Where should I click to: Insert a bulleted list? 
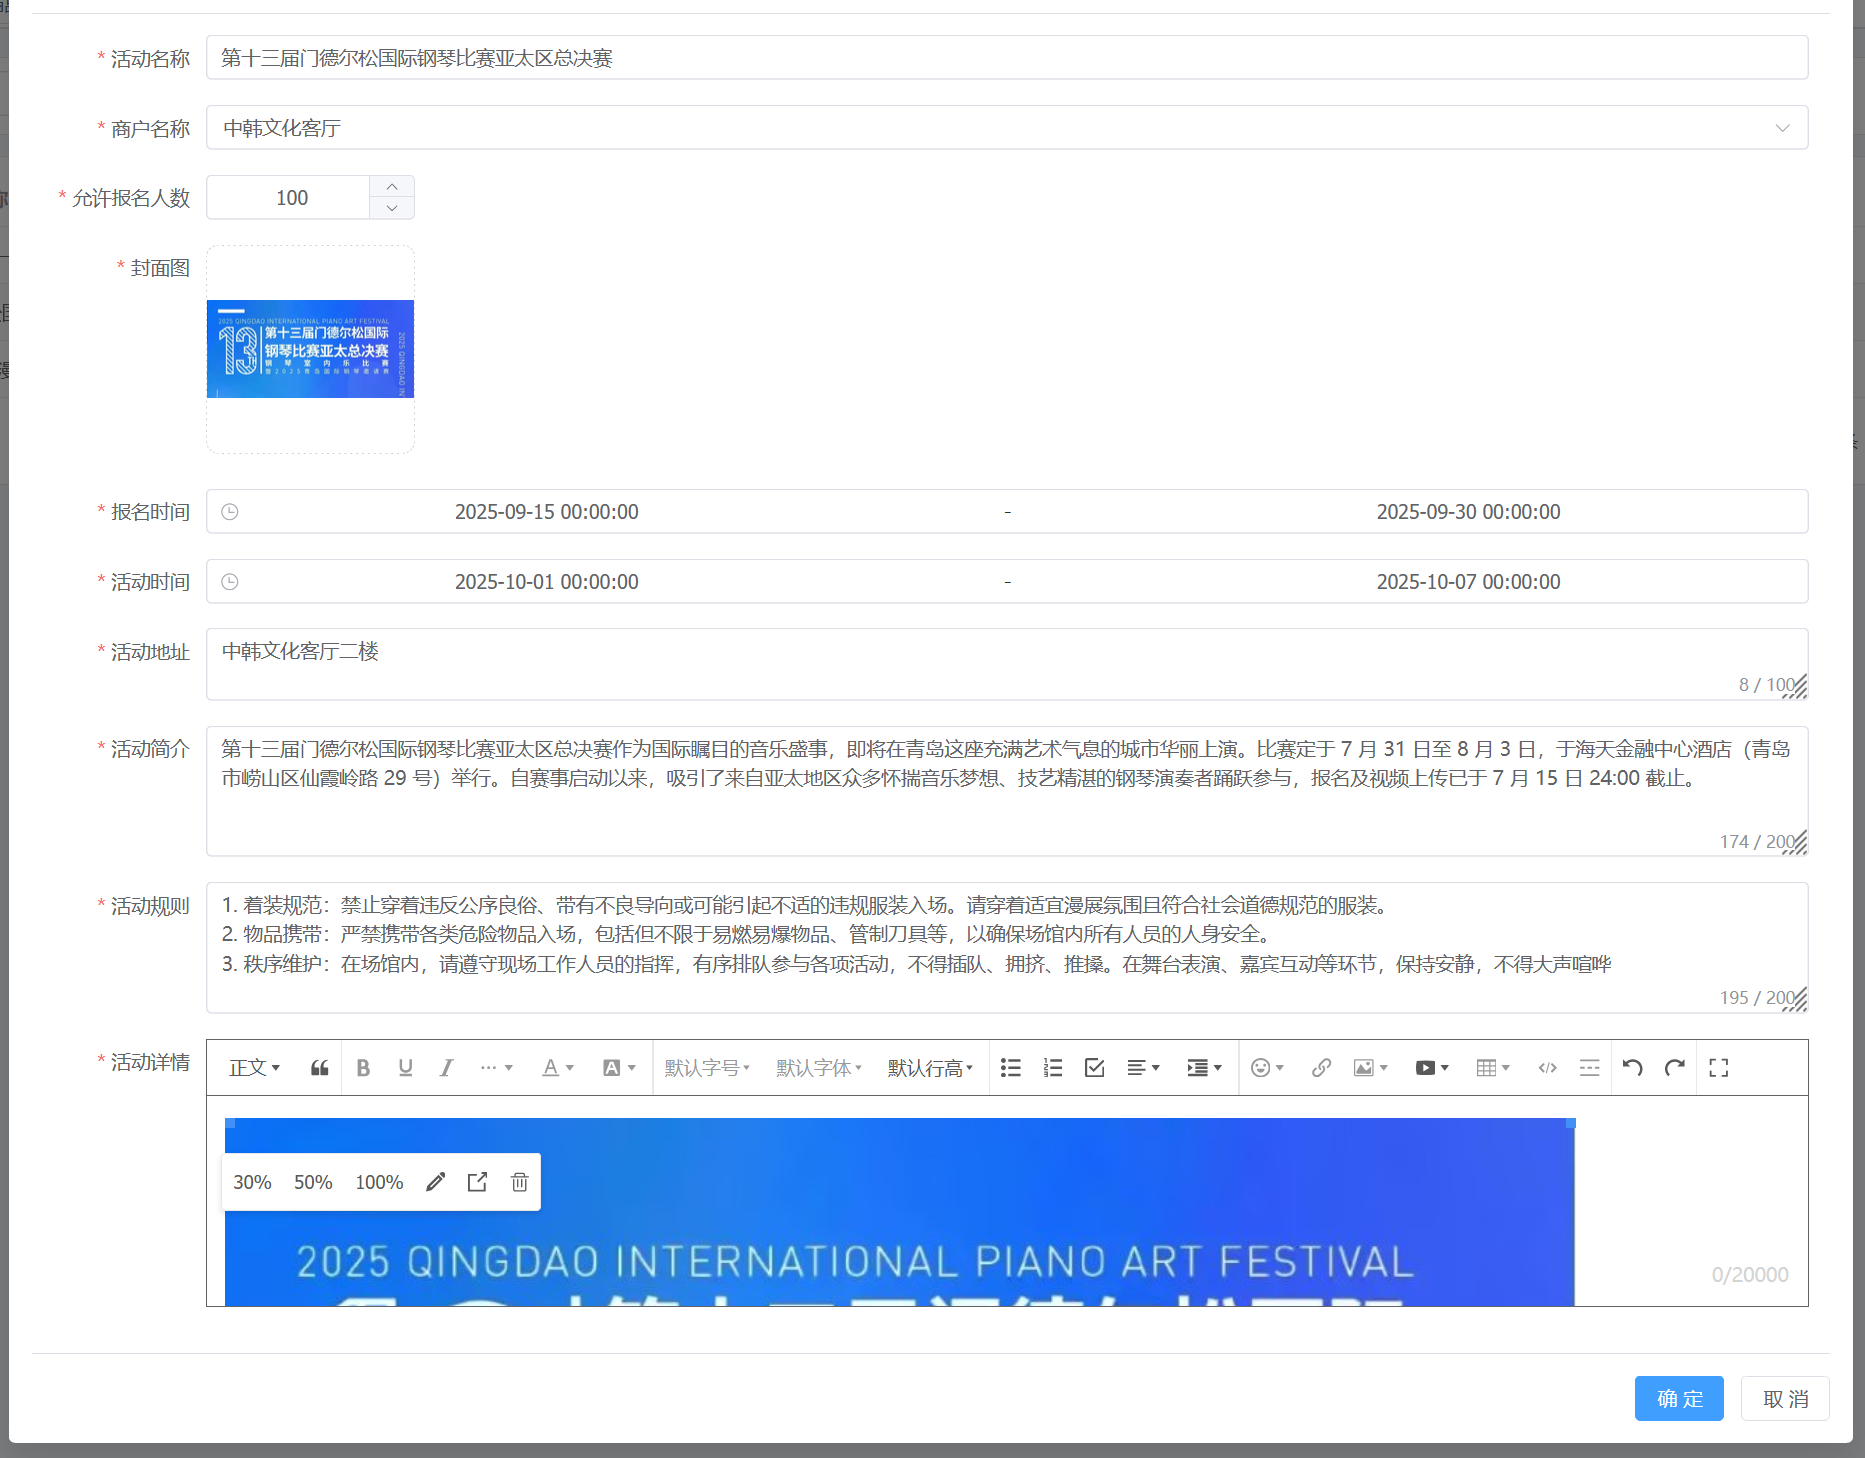[x=1011, y=1068]
